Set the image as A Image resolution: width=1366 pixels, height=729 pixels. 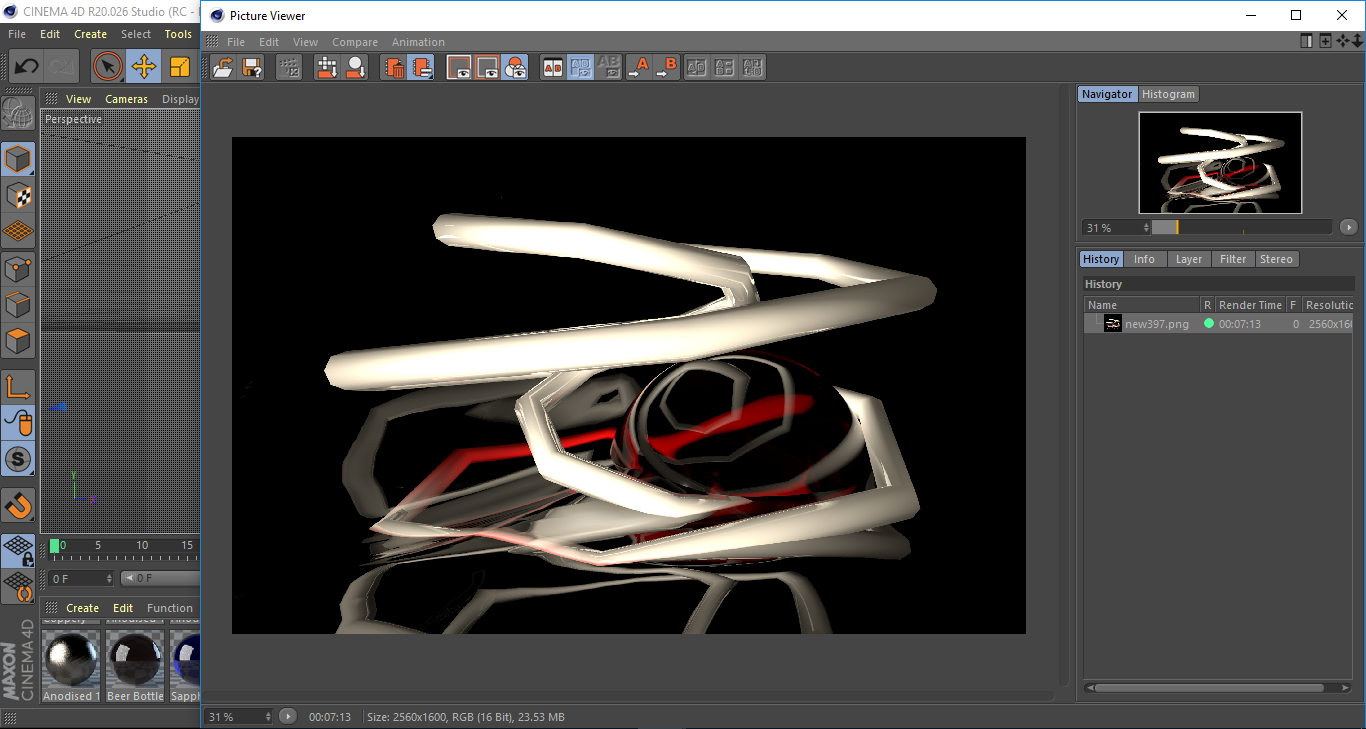[638, 68]
